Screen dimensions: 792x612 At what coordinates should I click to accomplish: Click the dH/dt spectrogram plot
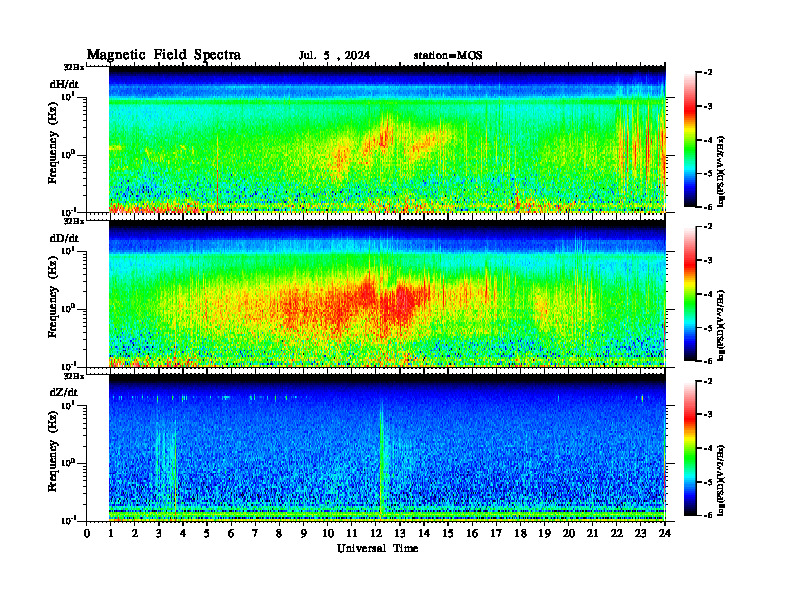tap(387, 138)
